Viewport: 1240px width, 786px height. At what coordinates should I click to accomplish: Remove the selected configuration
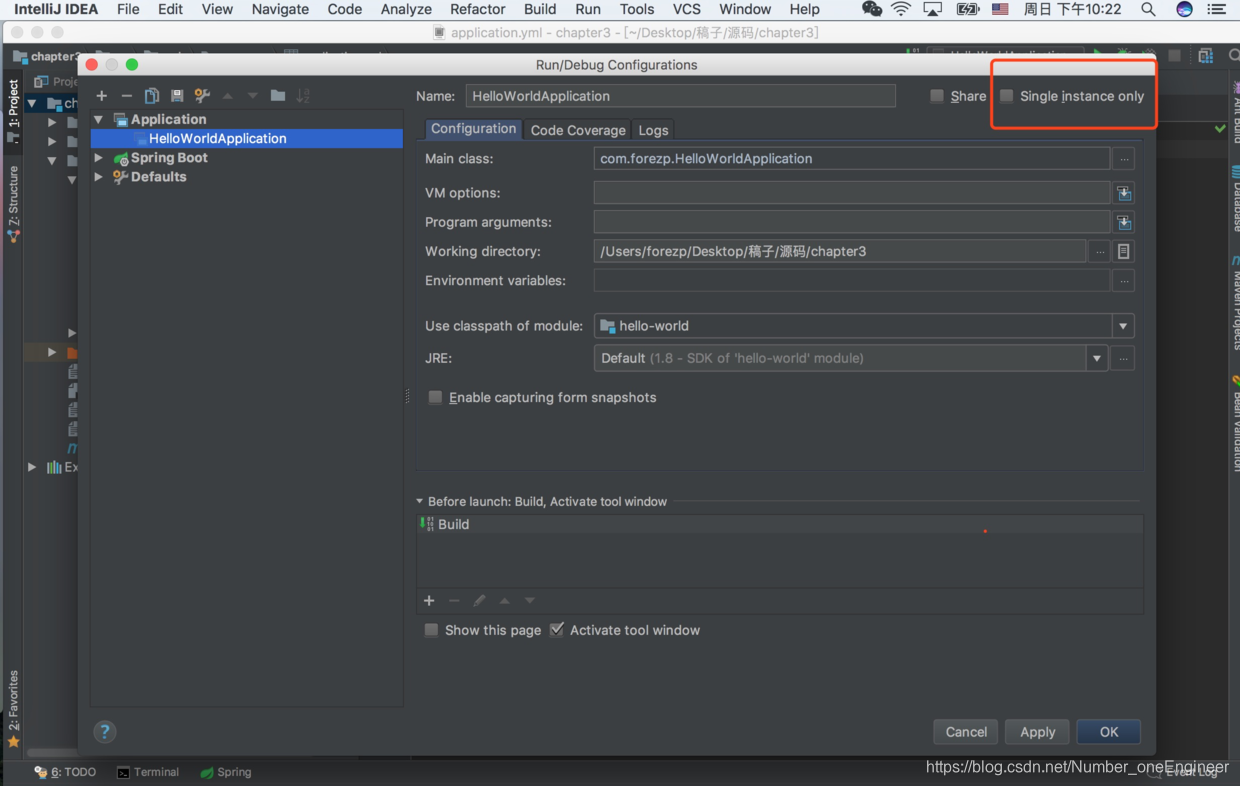[126, 96]
